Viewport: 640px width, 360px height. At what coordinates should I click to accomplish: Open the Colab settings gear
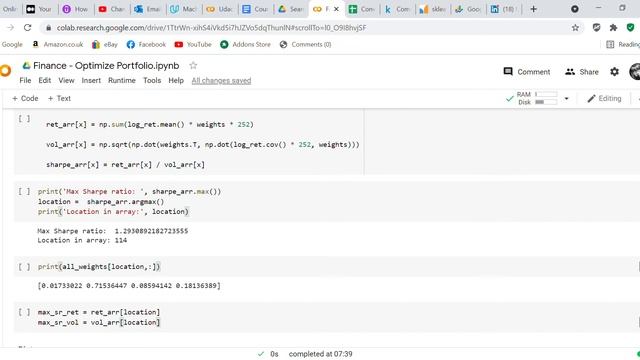tap(614, 72)
